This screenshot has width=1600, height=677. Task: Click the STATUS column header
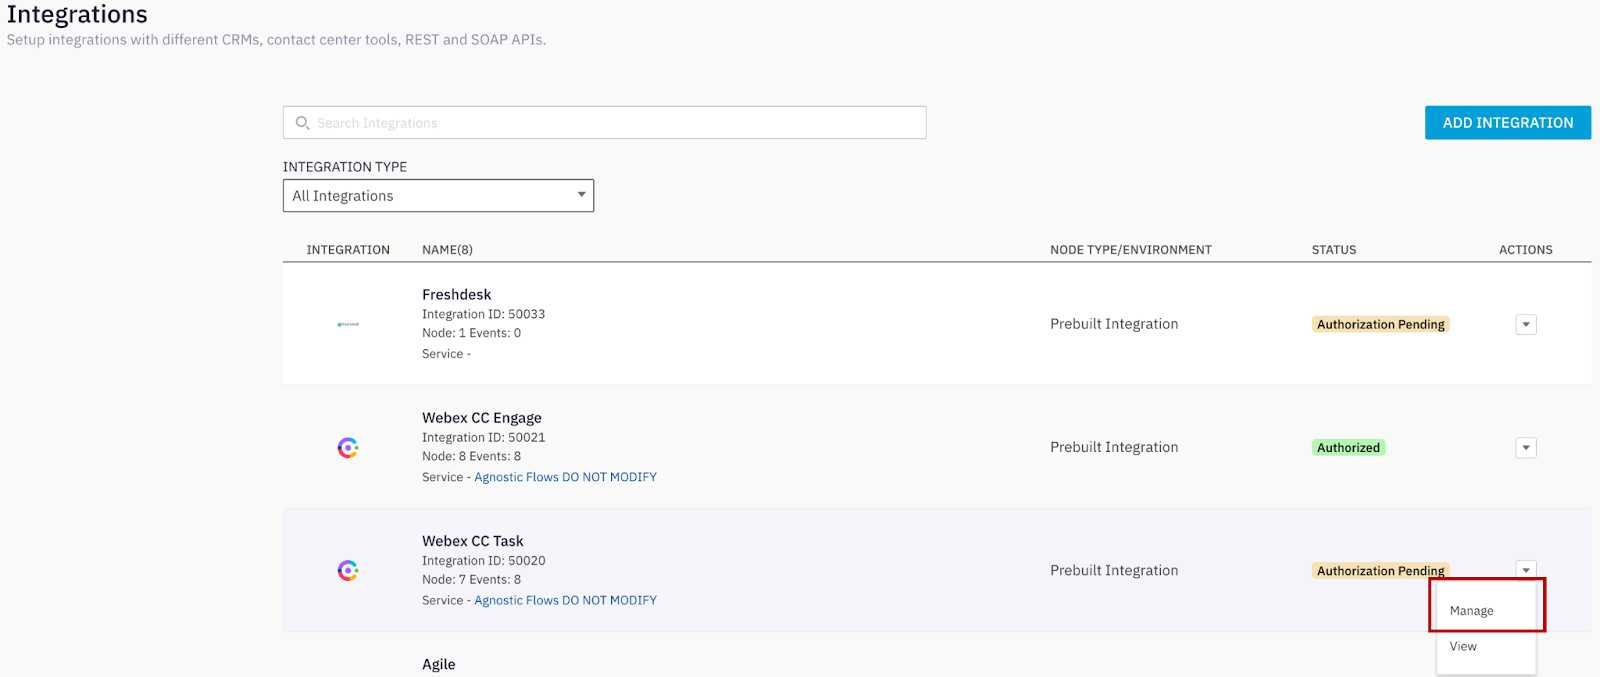(x=1334, y=250)
